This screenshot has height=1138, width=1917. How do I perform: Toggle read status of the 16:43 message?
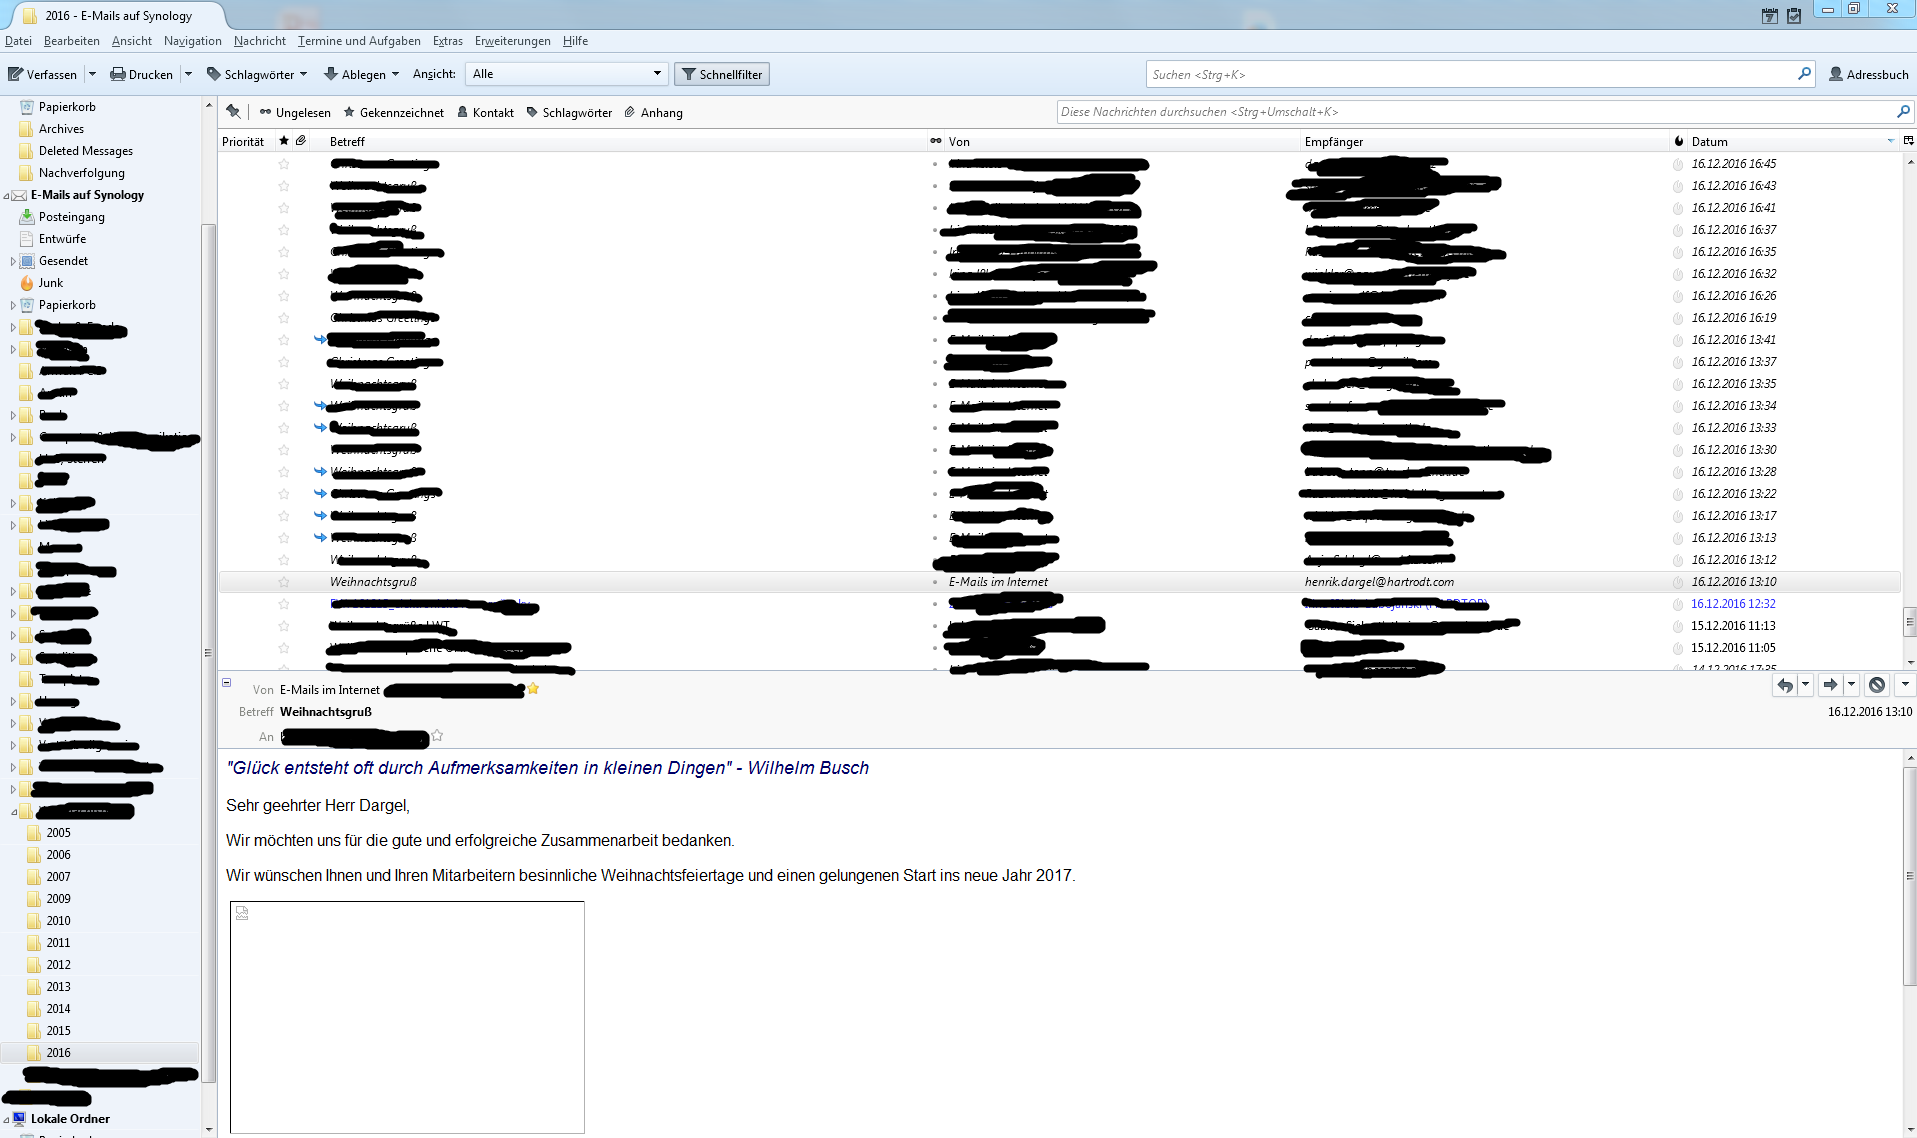935,186
